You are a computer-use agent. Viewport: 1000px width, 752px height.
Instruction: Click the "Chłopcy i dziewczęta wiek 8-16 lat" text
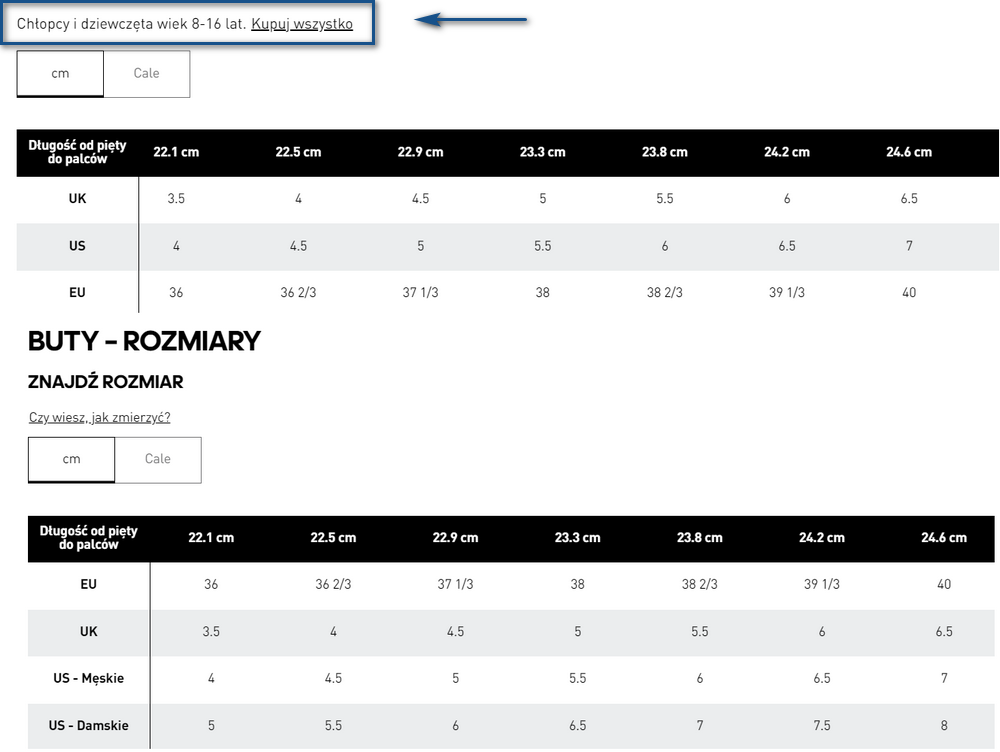(x=131, y=24)
